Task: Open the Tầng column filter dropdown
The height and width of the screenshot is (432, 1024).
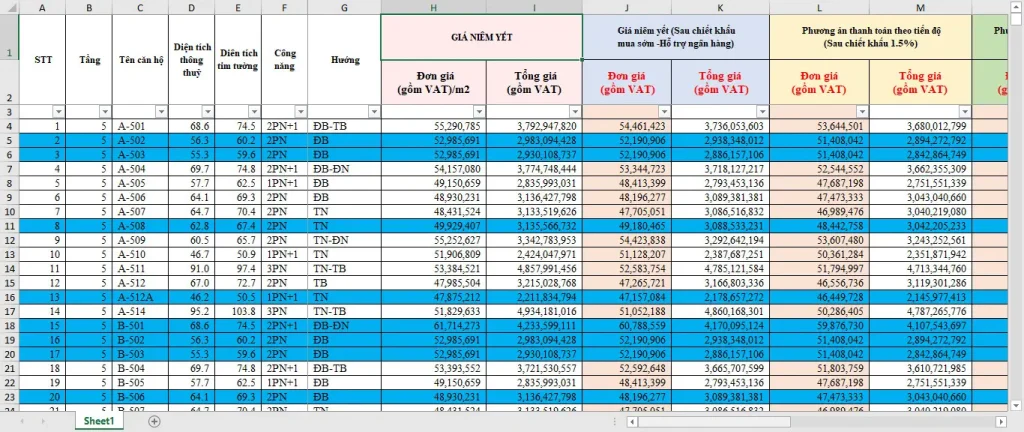Action: click(x=105, y=112)
